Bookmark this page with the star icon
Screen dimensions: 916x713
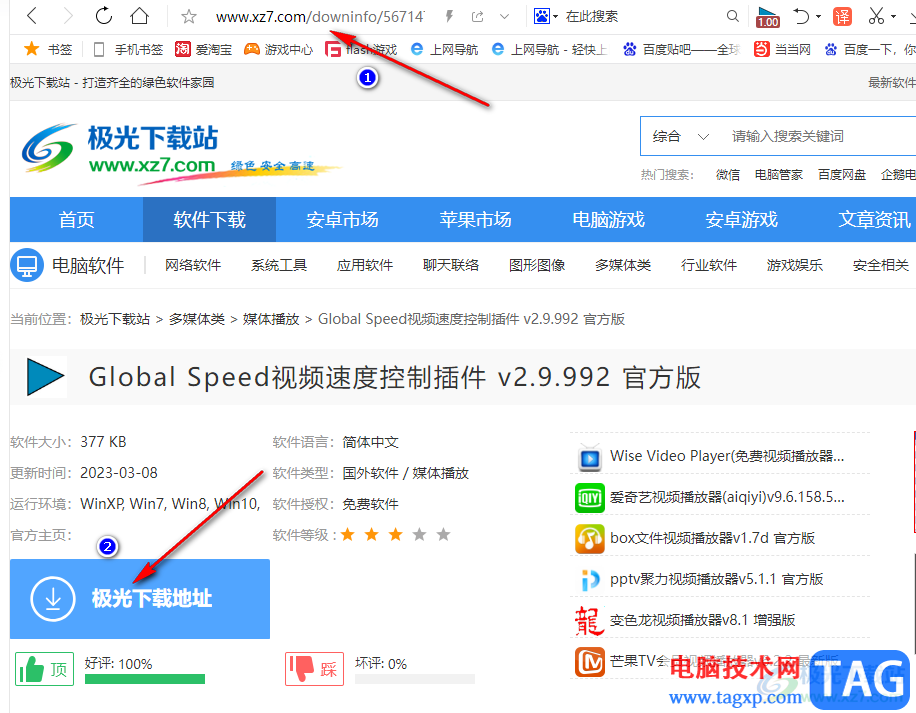point(188,16)
